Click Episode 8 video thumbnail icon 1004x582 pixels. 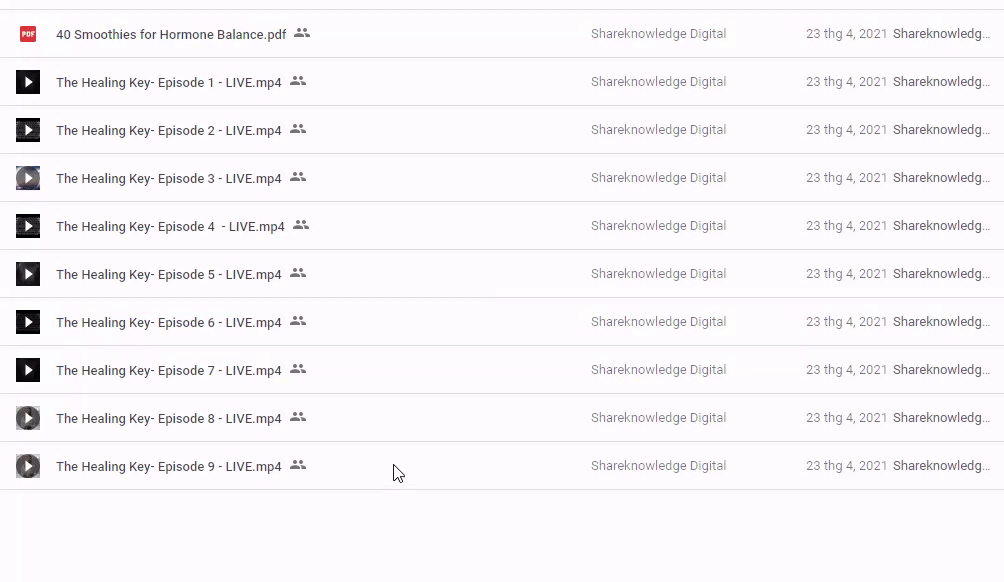point(28,418)
